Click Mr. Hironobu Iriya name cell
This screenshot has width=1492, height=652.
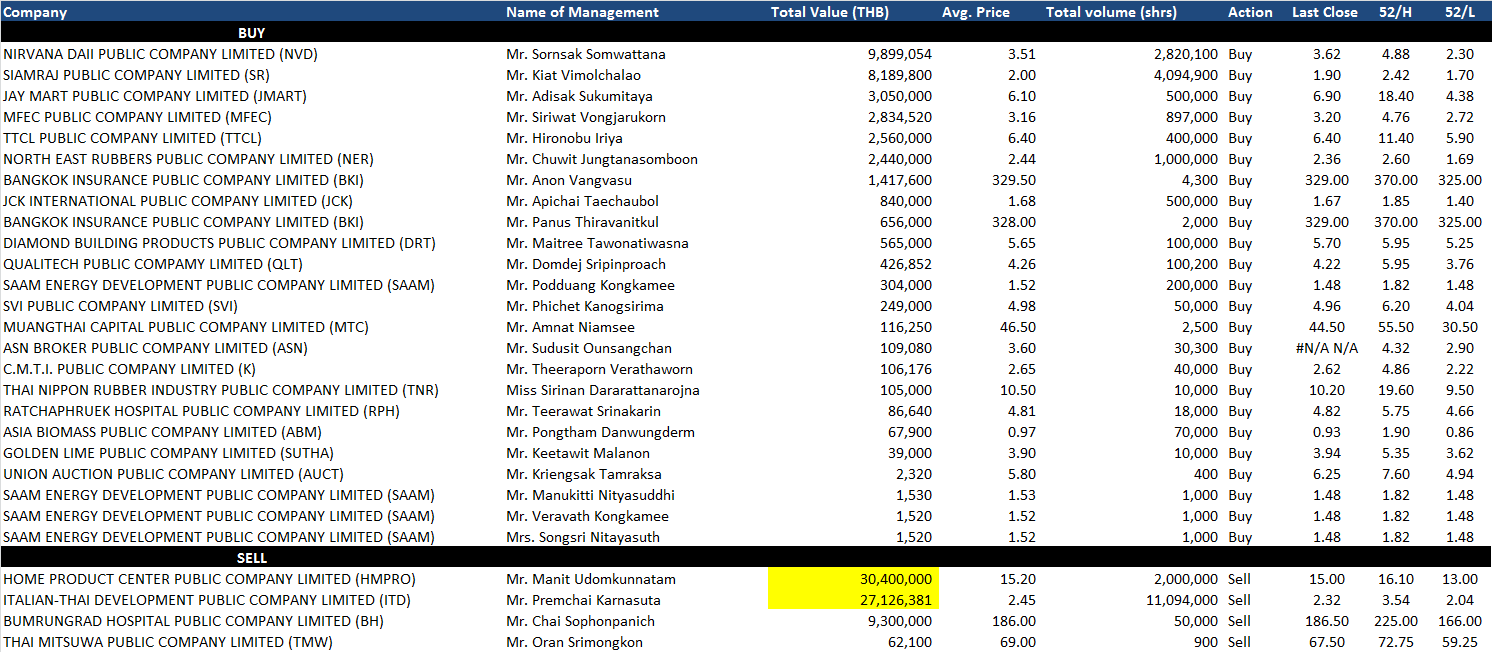(x=564, y=138)
